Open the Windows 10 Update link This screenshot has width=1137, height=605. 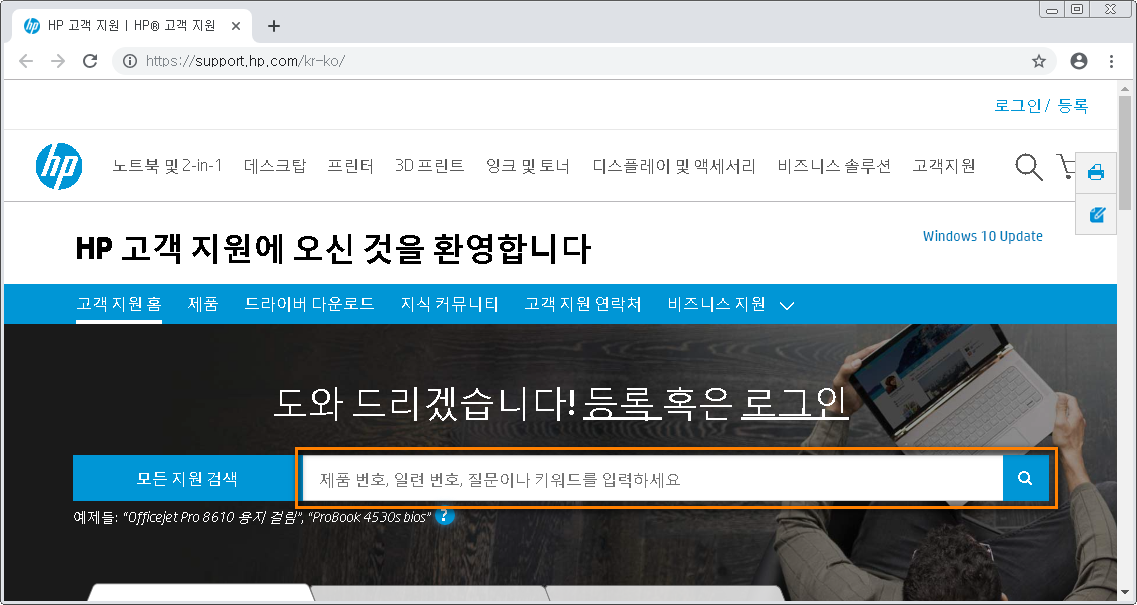983,236
